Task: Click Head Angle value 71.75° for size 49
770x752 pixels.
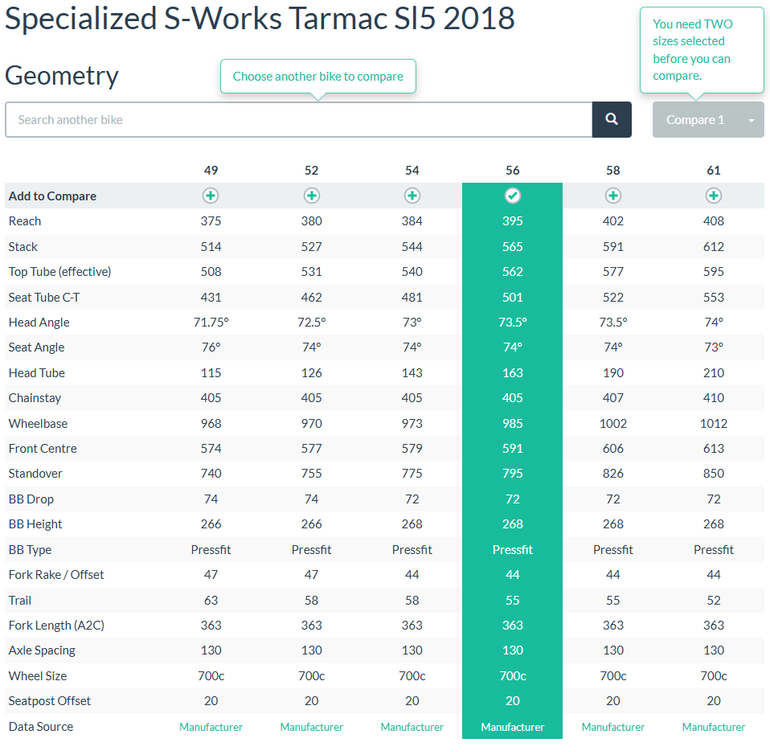Action: click(x=211, y=322)
